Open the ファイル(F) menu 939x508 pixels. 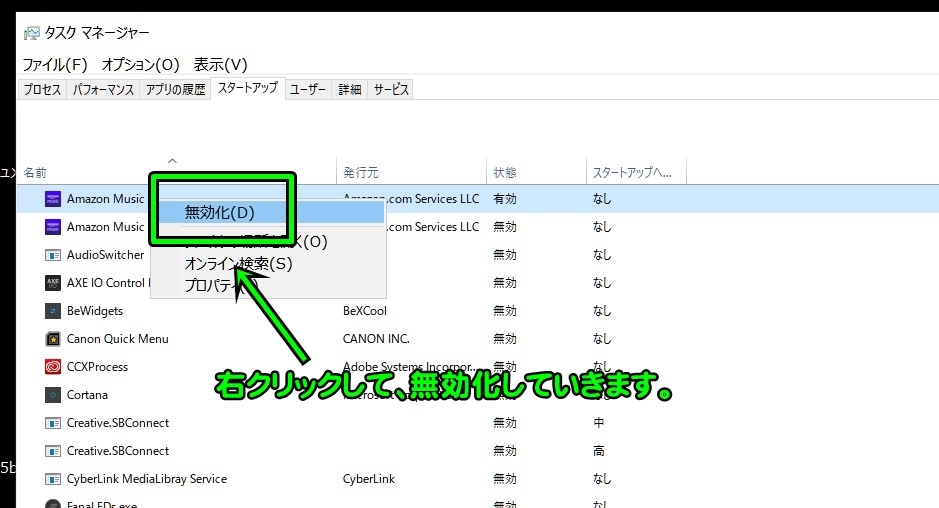55,64
